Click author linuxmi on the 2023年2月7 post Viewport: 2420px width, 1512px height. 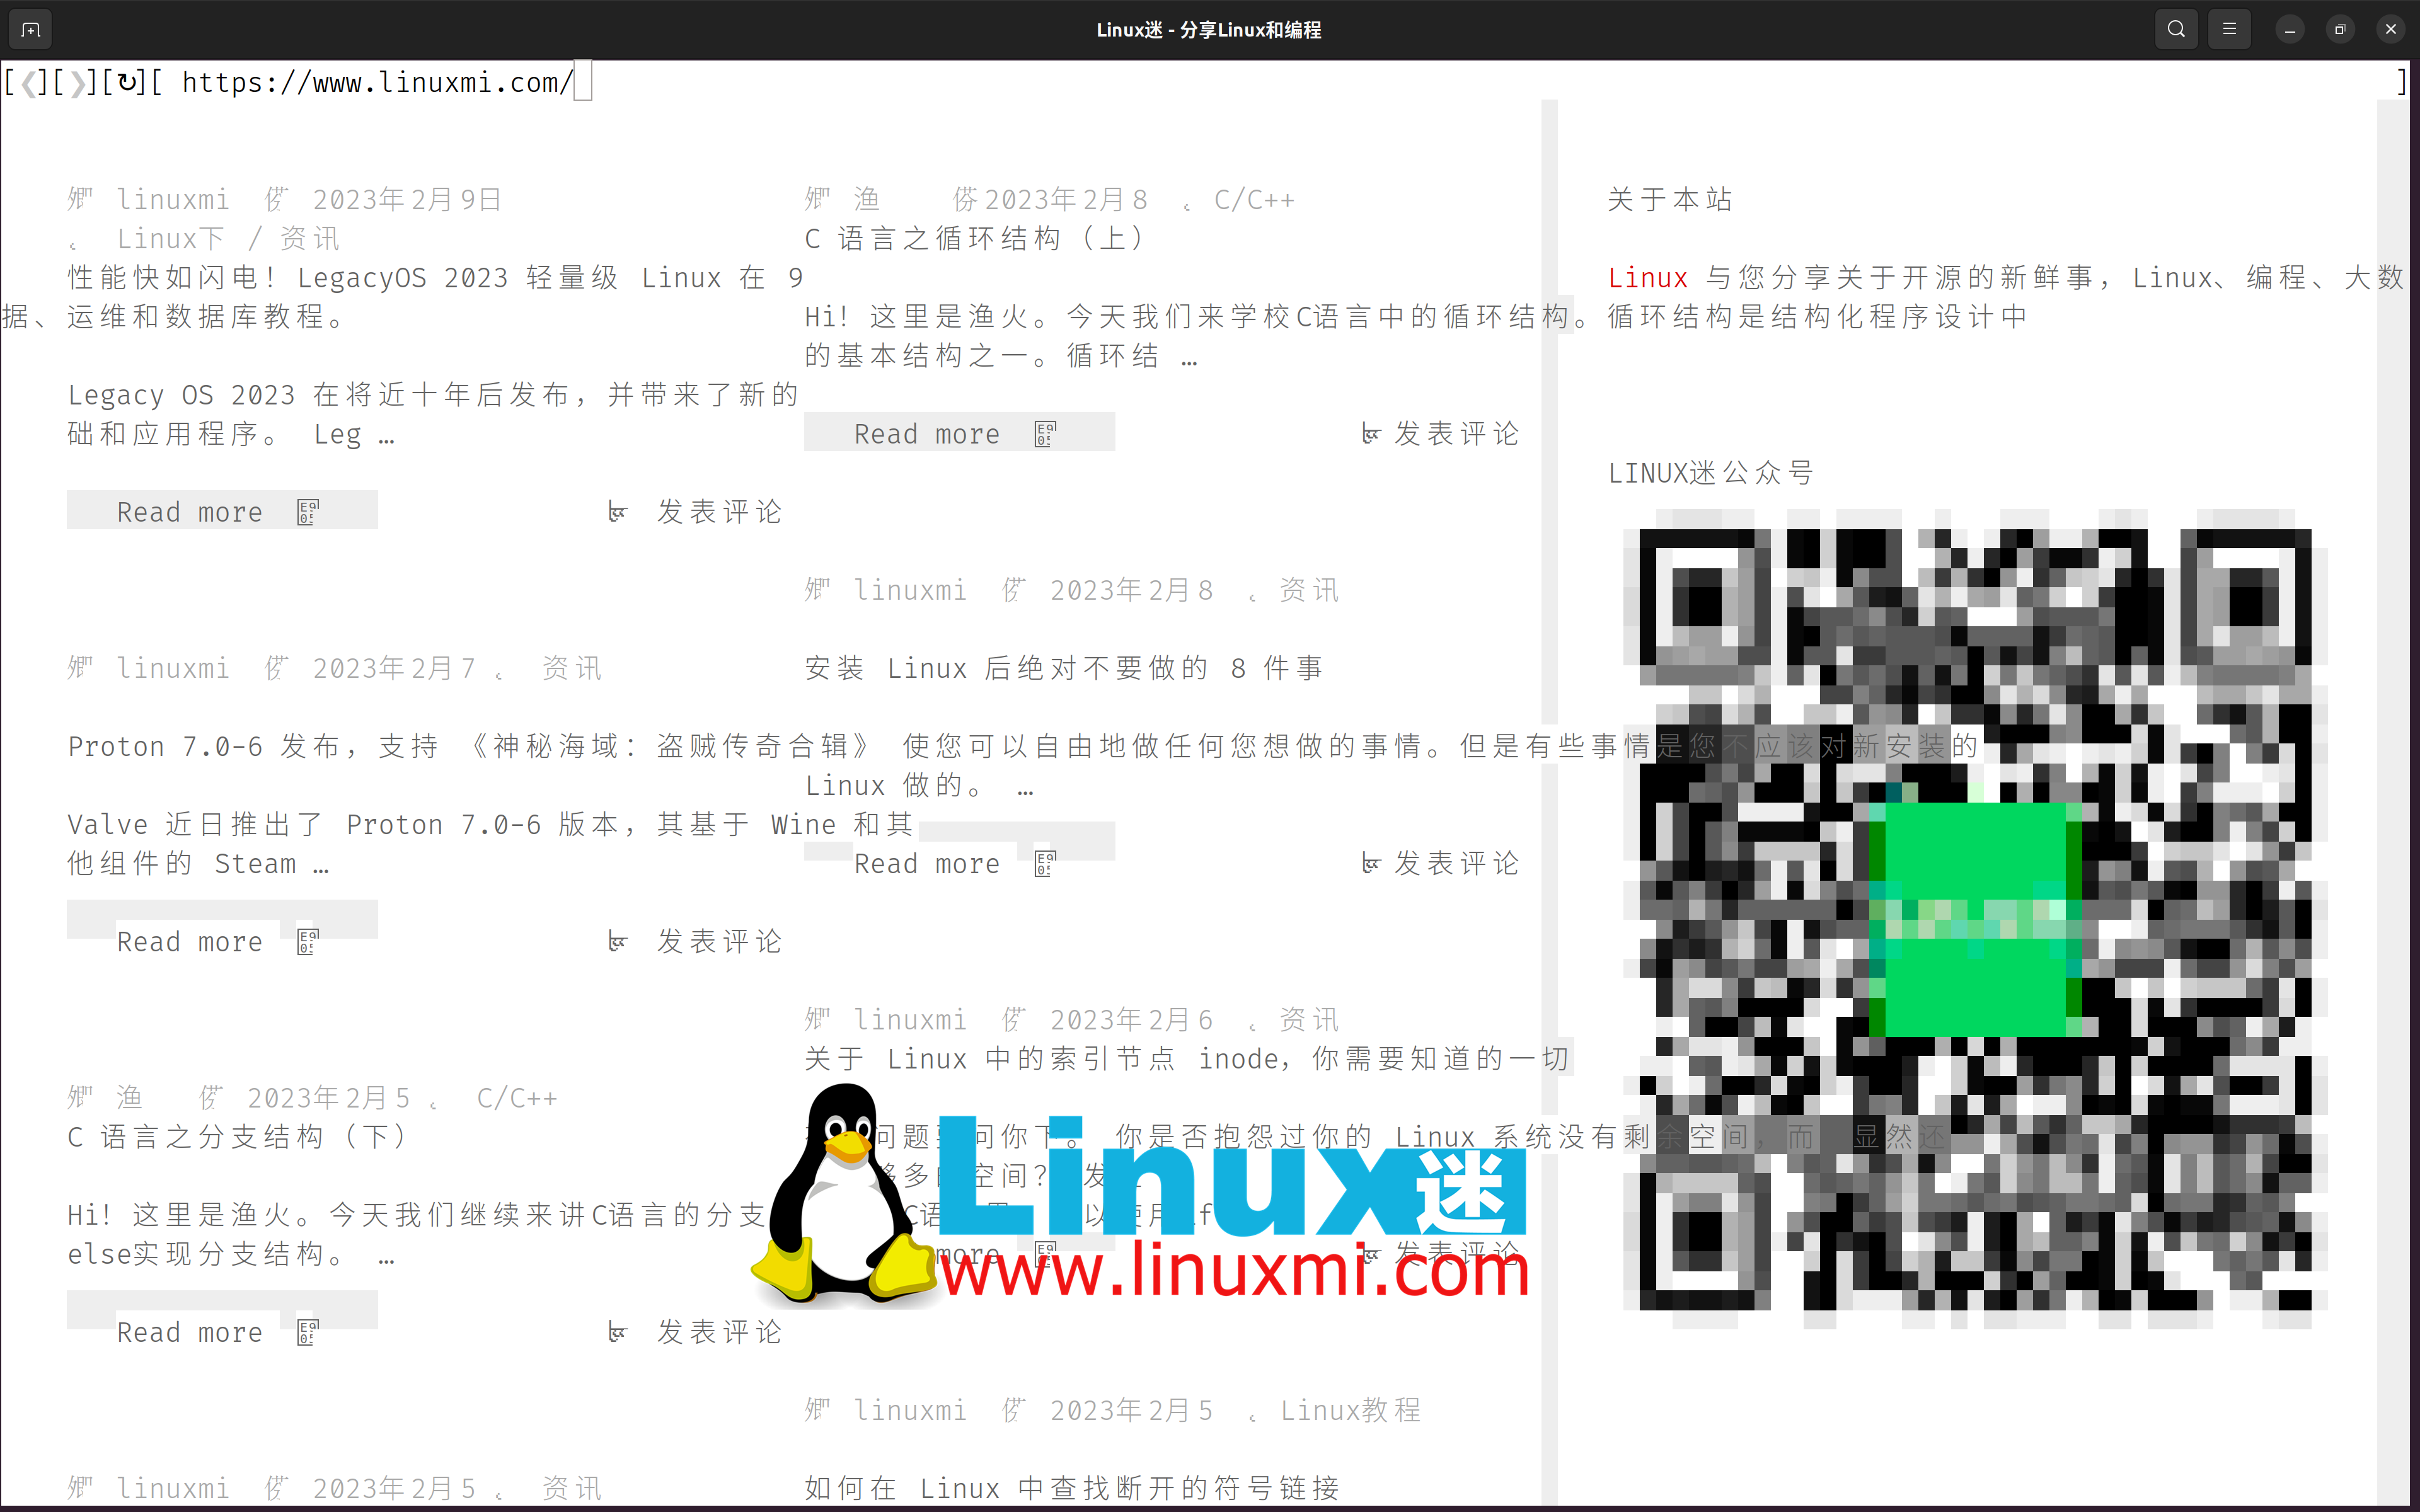(x=173, y=668)
